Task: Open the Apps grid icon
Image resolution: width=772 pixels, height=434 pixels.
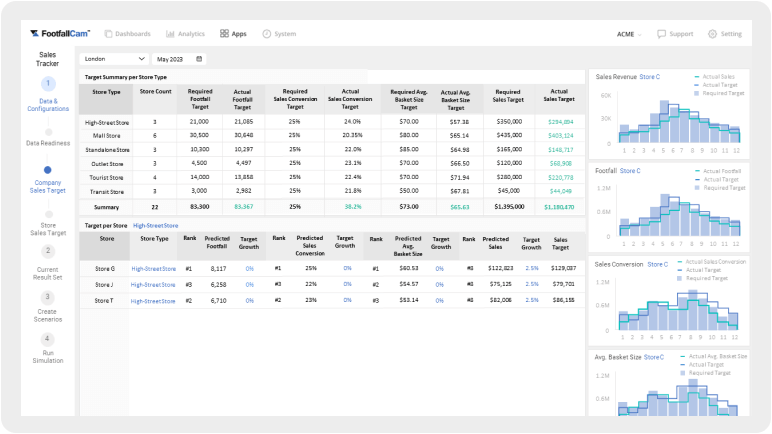Action: click(224, 33)
